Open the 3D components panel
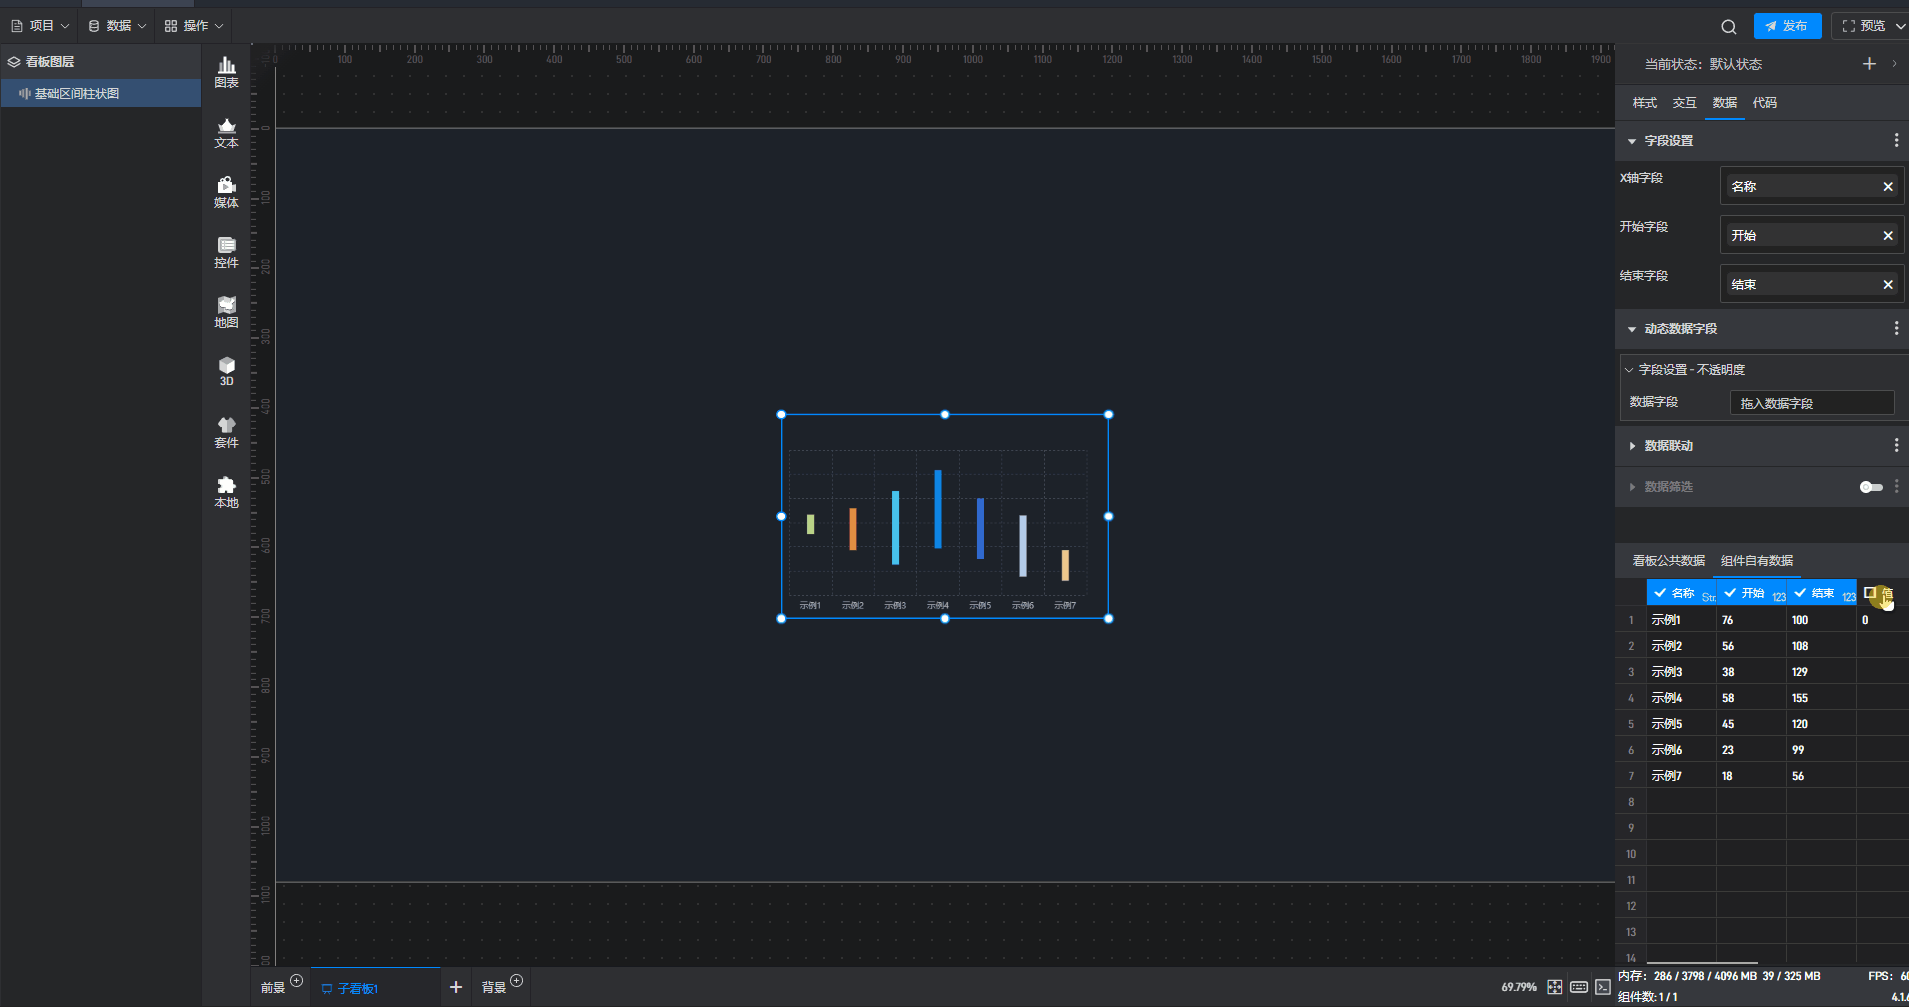1909x1007 pixels. [x=227, y=371]
